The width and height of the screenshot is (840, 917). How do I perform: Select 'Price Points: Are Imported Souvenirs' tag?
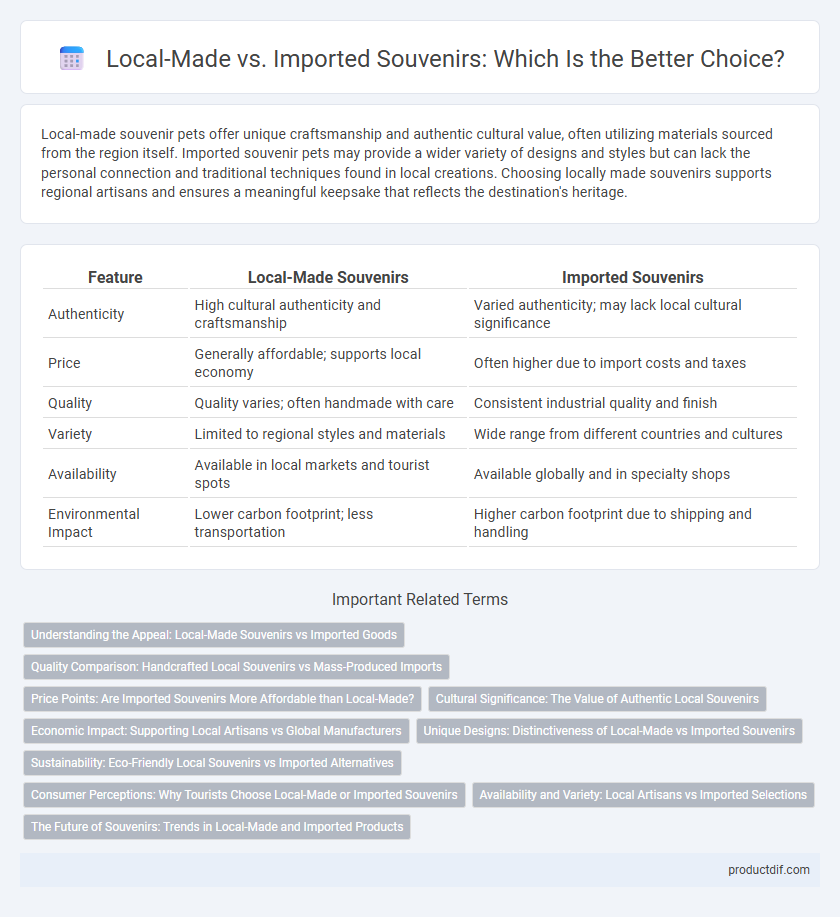[x=222, y=699]
